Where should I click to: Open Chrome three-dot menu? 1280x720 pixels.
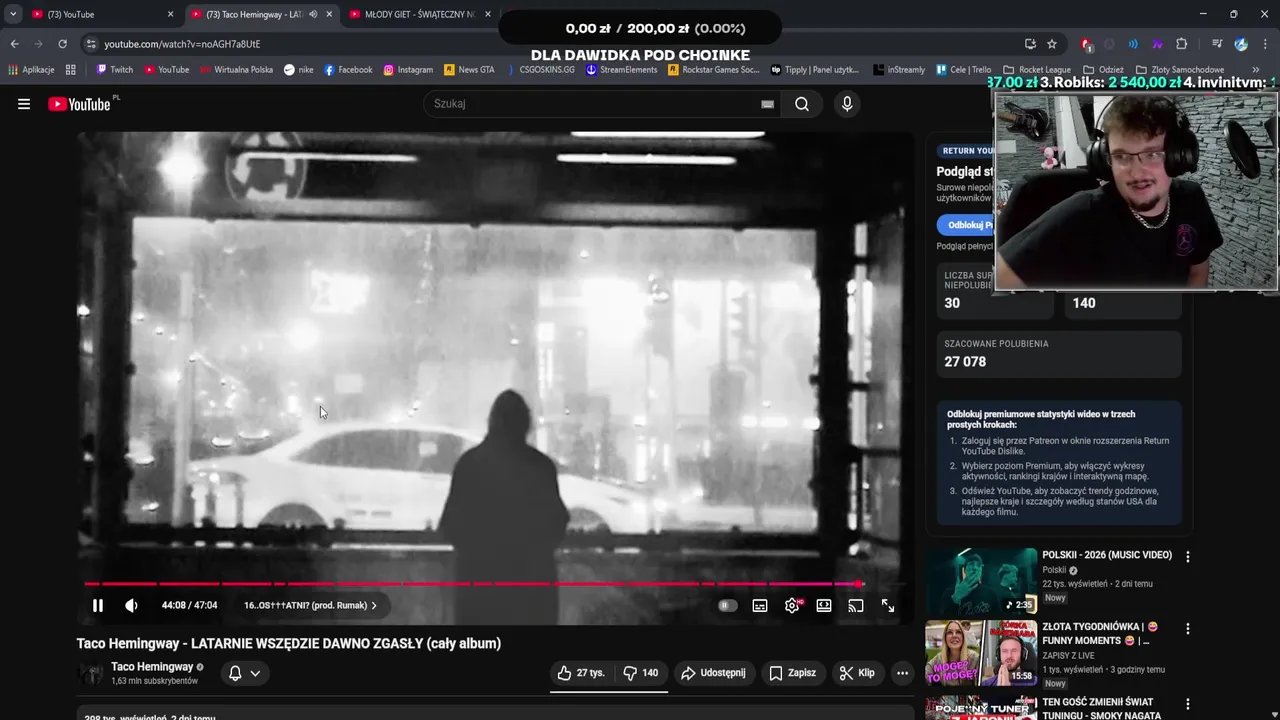click(1266, 44)
